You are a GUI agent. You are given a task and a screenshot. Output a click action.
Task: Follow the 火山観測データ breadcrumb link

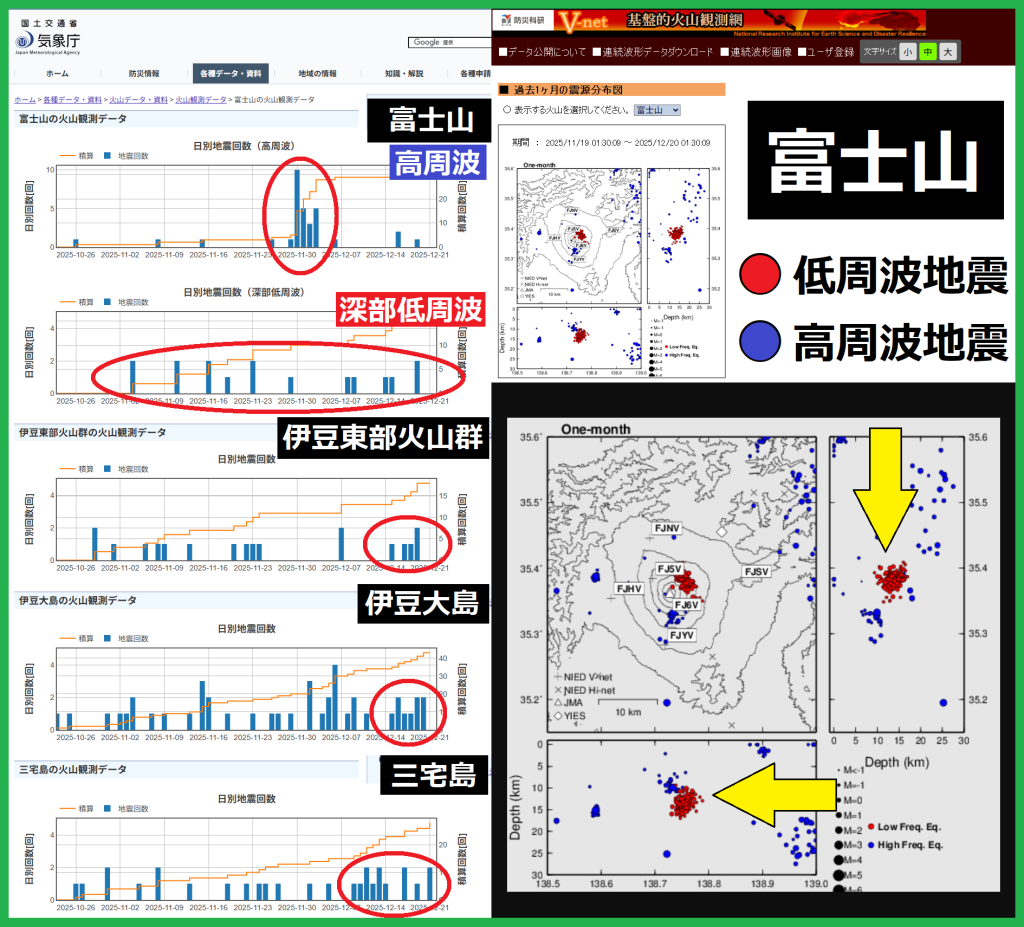(x=200, y=100)
